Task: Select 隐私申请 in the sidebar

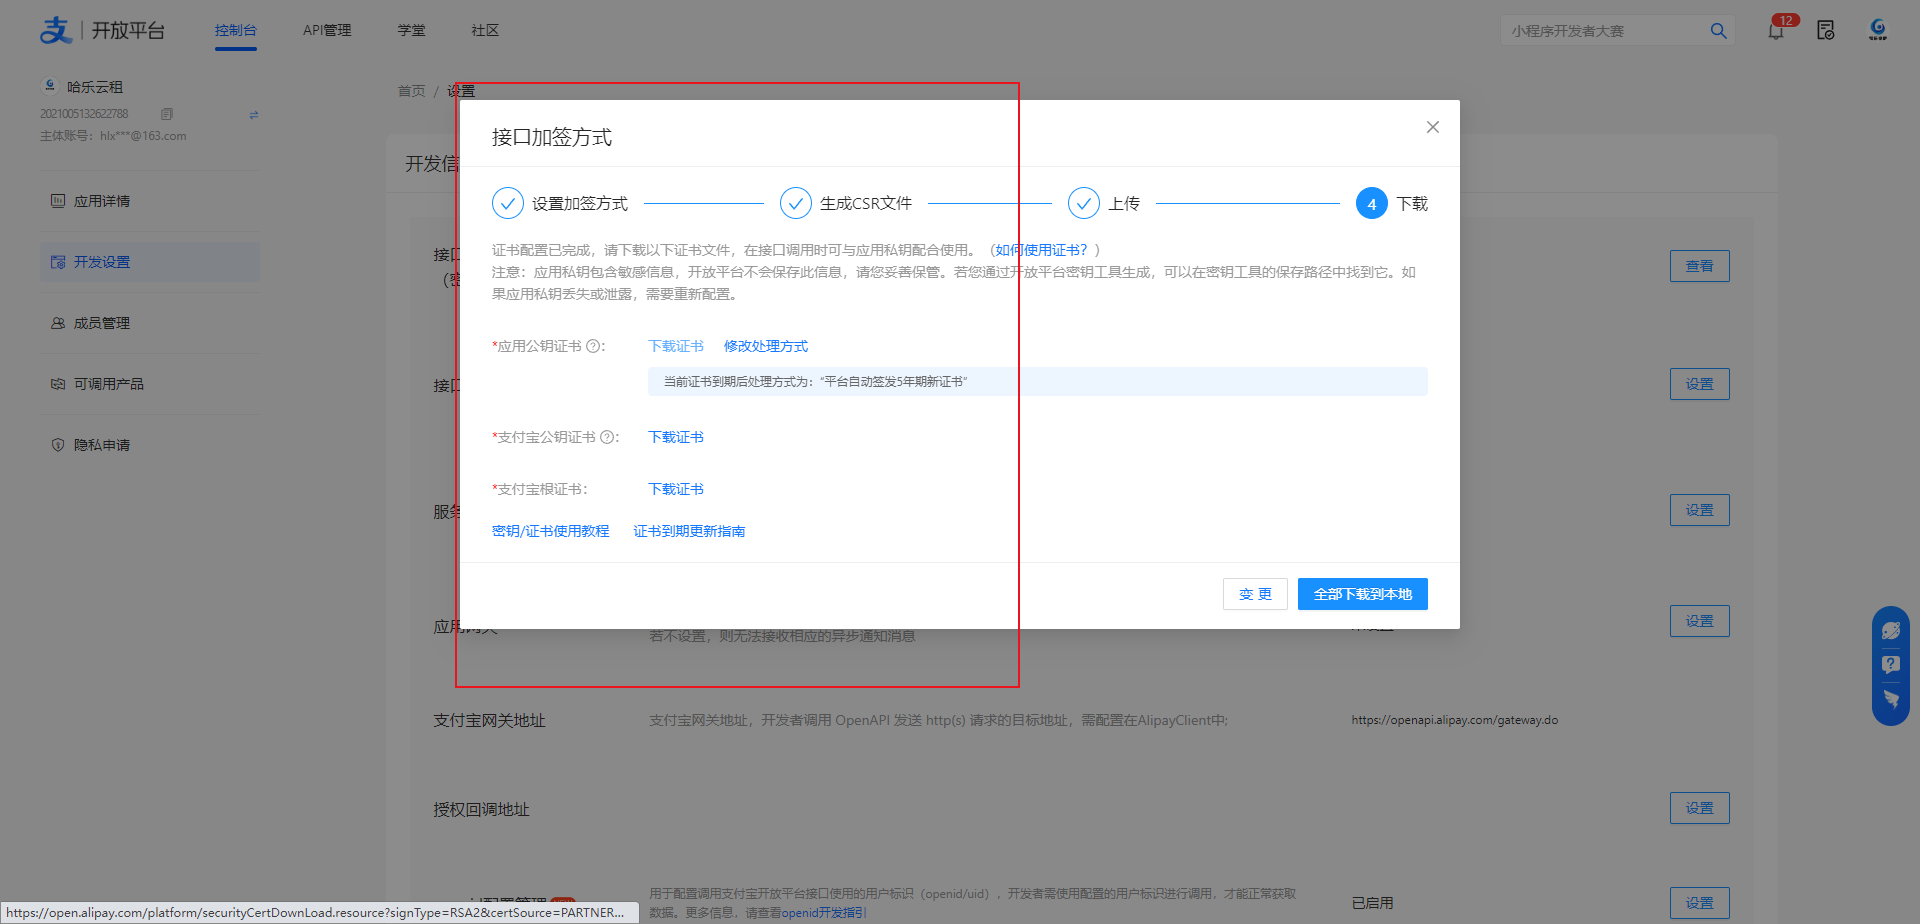Action: point(150,445)
